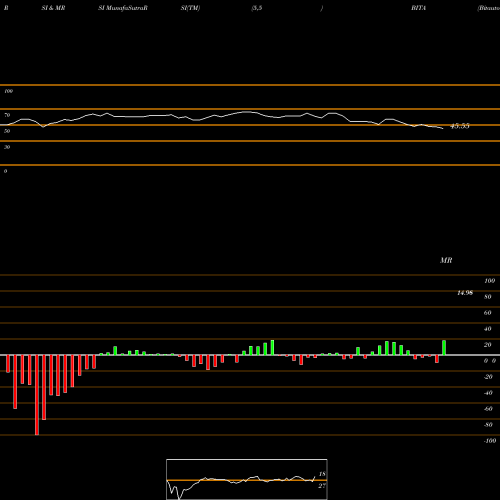Click the MR axis label -60
The image size is (500, 500).
[x=488, y=409]
